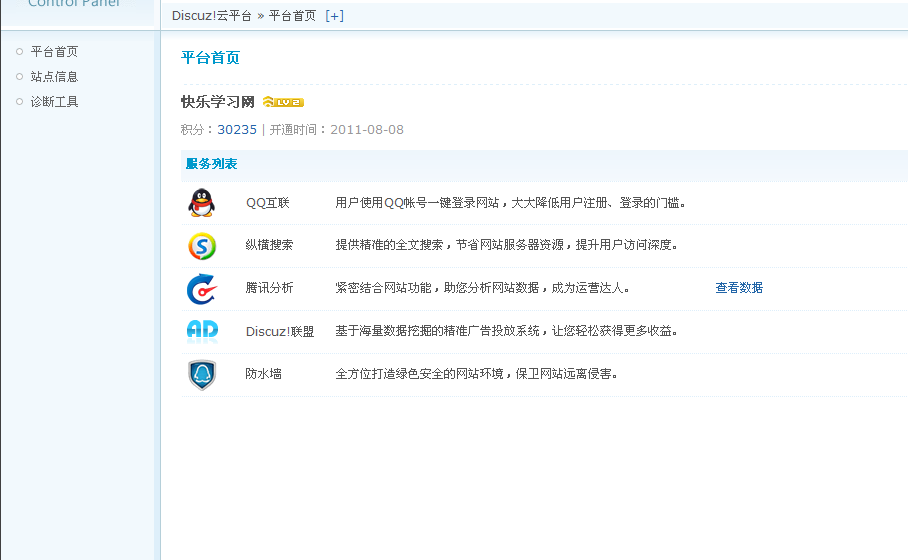This screenshot has height=560, width=908.
Task: Open 站点信息 in the sidebar
Action: click(x=54, y=76)
